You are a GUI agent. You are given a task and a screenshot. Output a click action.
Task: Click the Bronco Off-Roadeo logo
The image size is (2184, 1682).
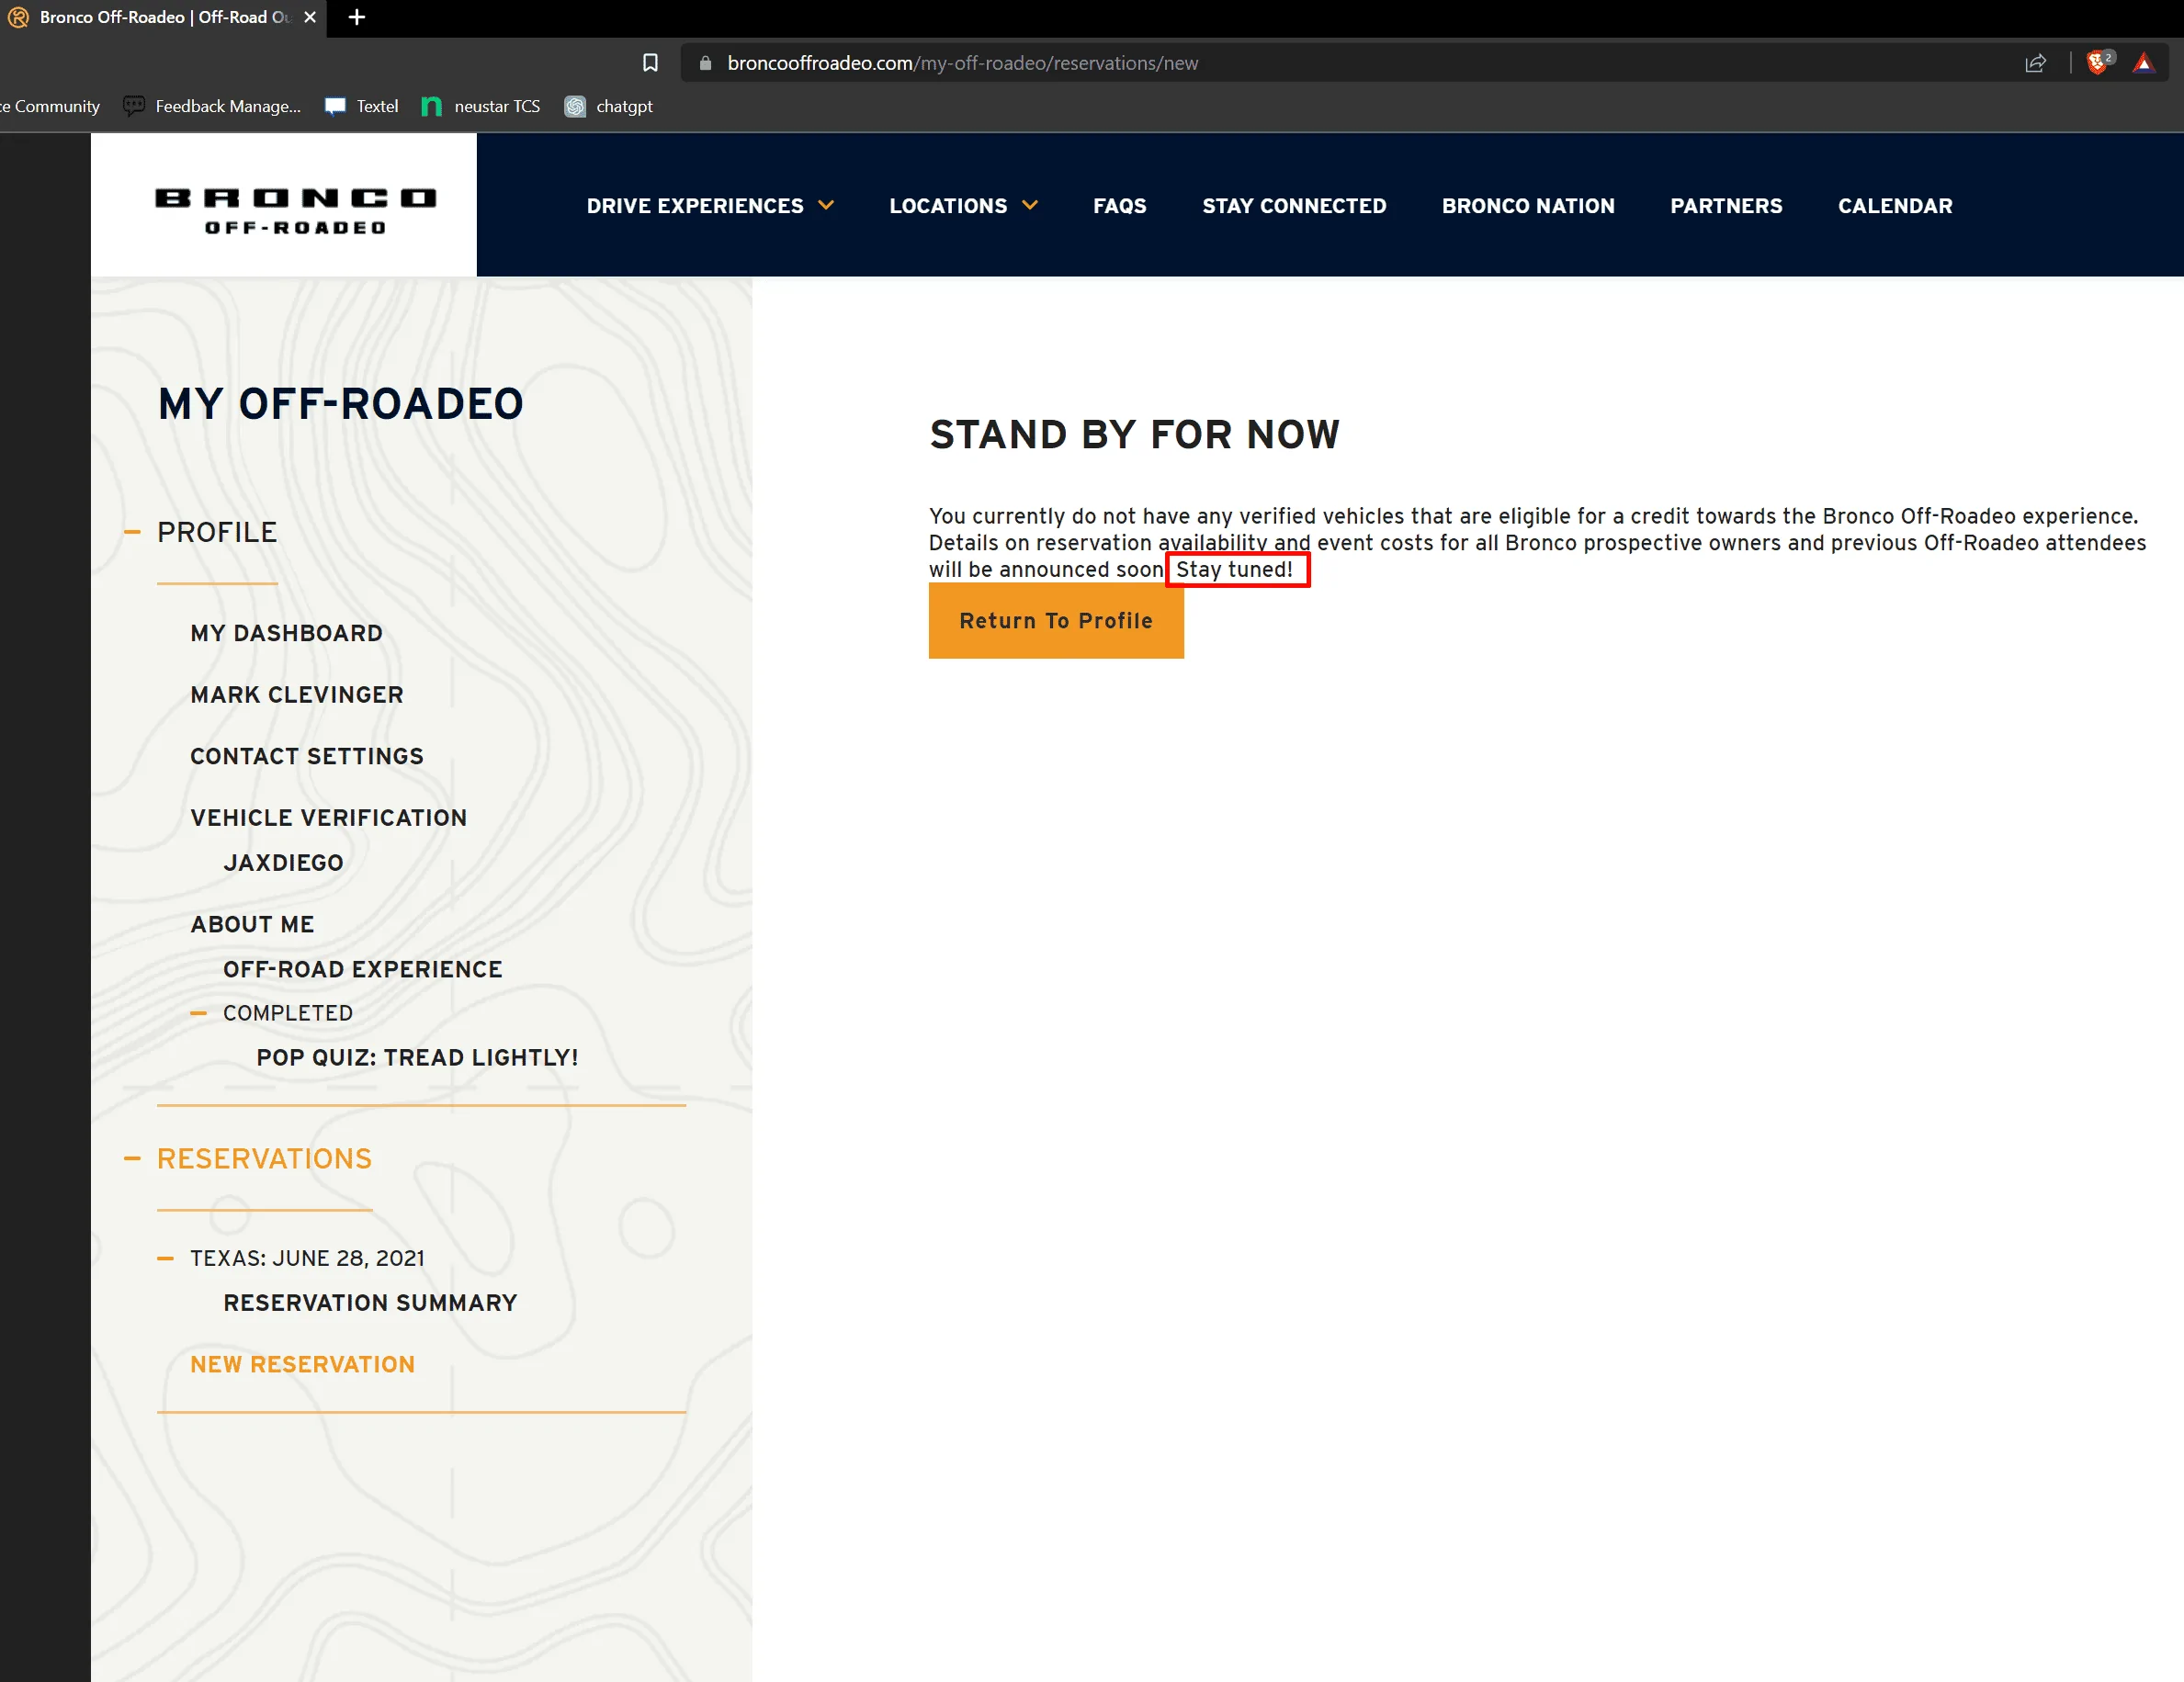pyautogui.click(x=295, y=211)
